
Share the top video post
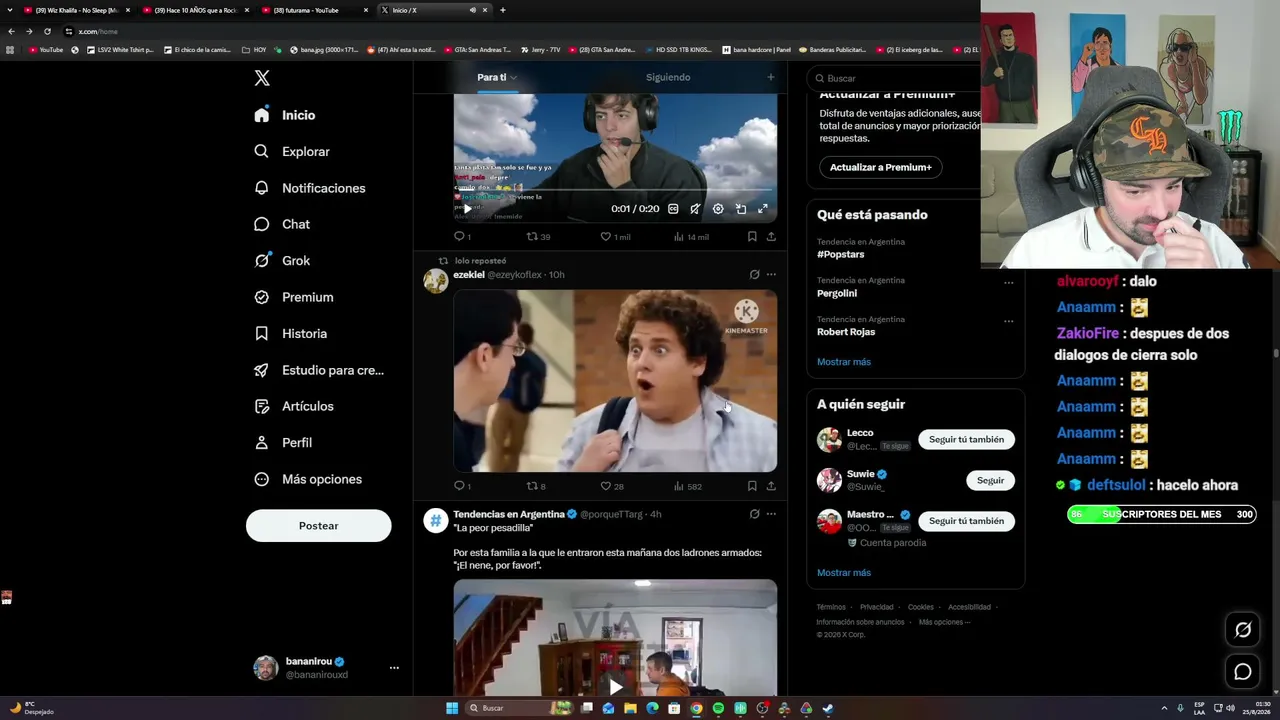click(x=771, y=237)
